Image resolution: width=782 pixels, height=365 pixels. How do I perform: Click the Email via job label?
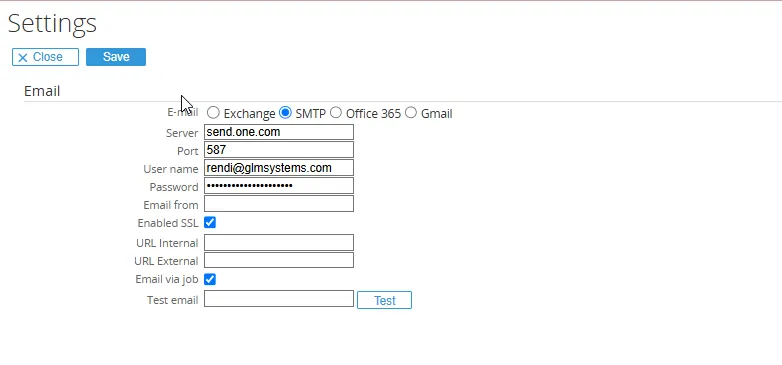[167, 279]
